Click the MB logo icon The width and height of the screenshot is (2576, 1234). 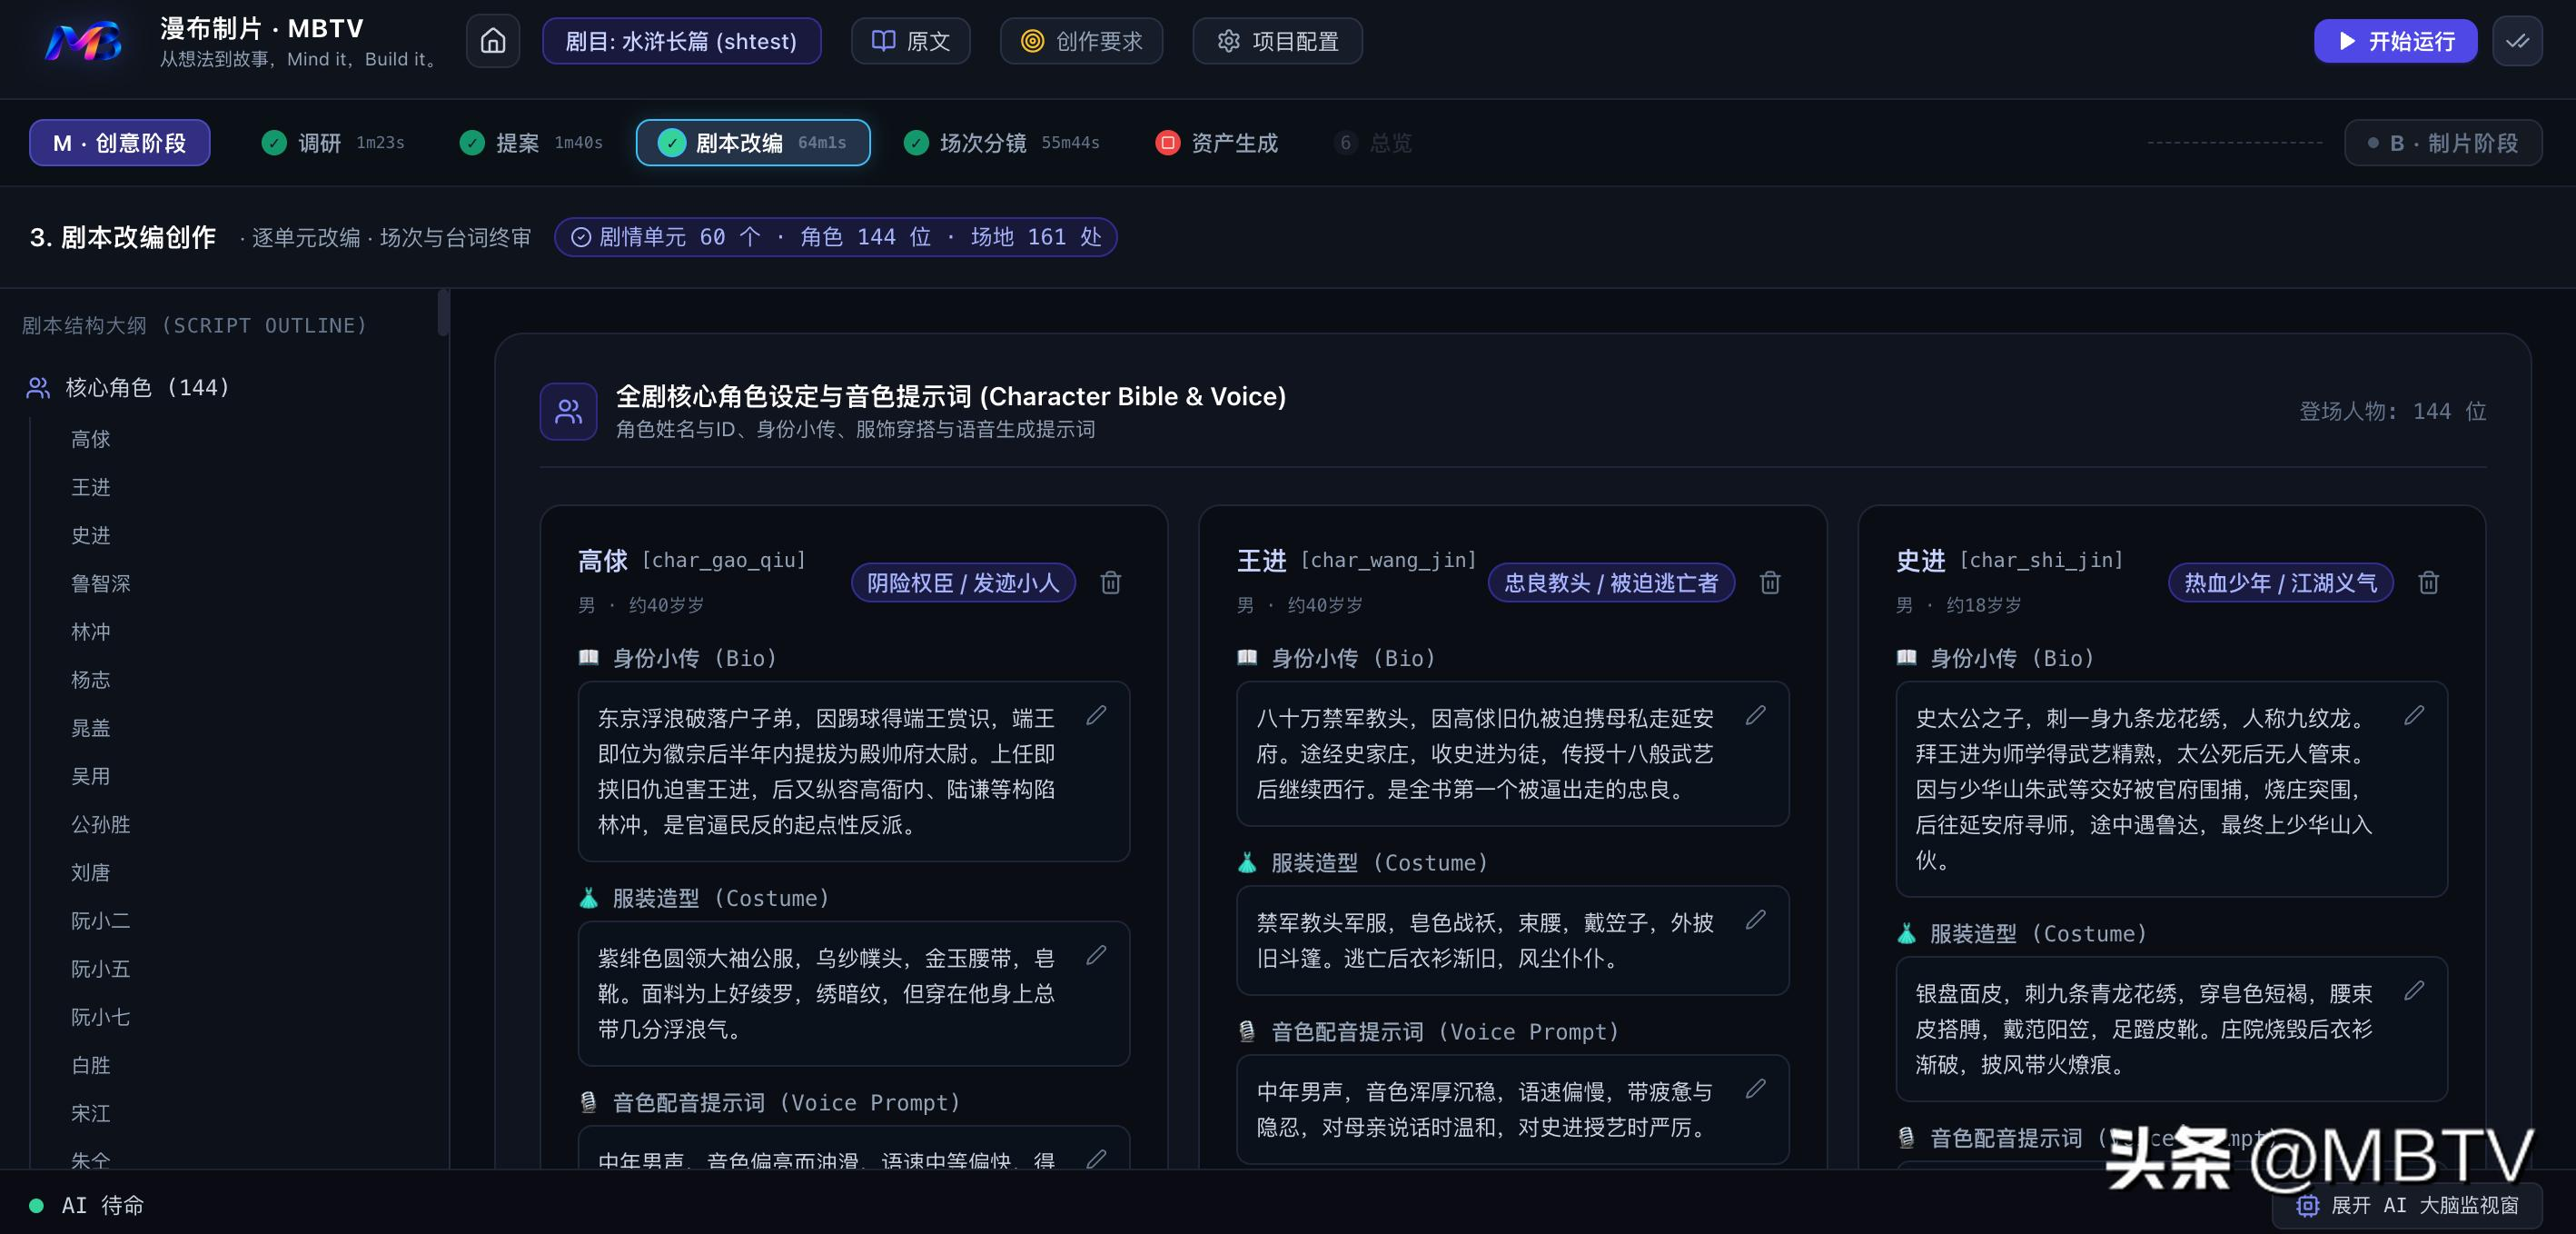83,42
